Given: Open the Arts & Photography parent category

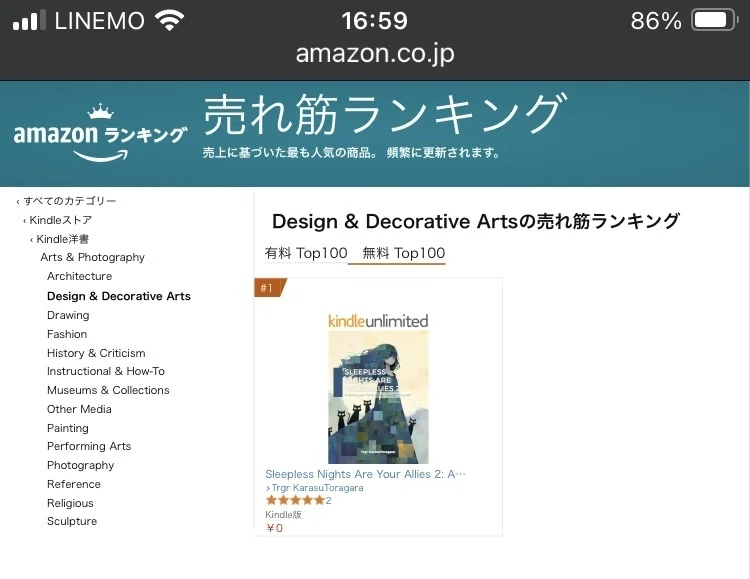Looking at the screenshot, I should pyautogui.click(x=92, y=257).
